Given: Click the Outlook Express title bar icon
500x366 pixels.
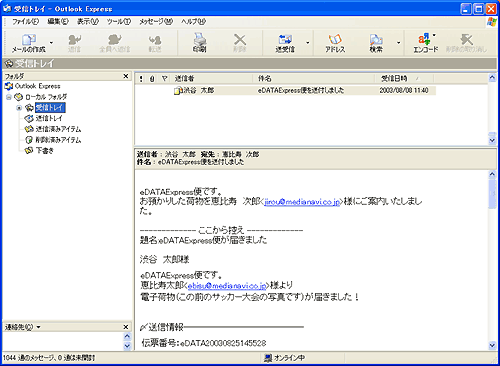Looking at the screenshot, I should (x=7, y=9).
